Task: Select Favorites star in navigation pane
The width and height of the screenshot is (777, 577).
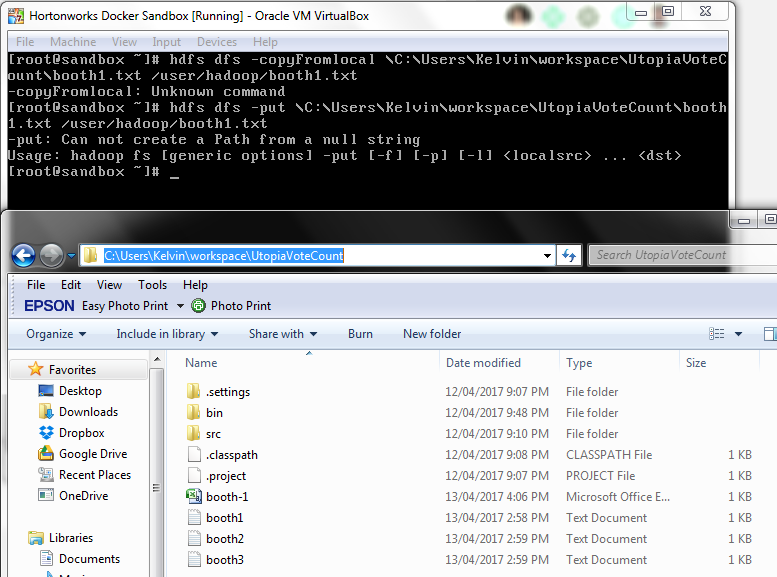Action: click(x=35, y=369)
